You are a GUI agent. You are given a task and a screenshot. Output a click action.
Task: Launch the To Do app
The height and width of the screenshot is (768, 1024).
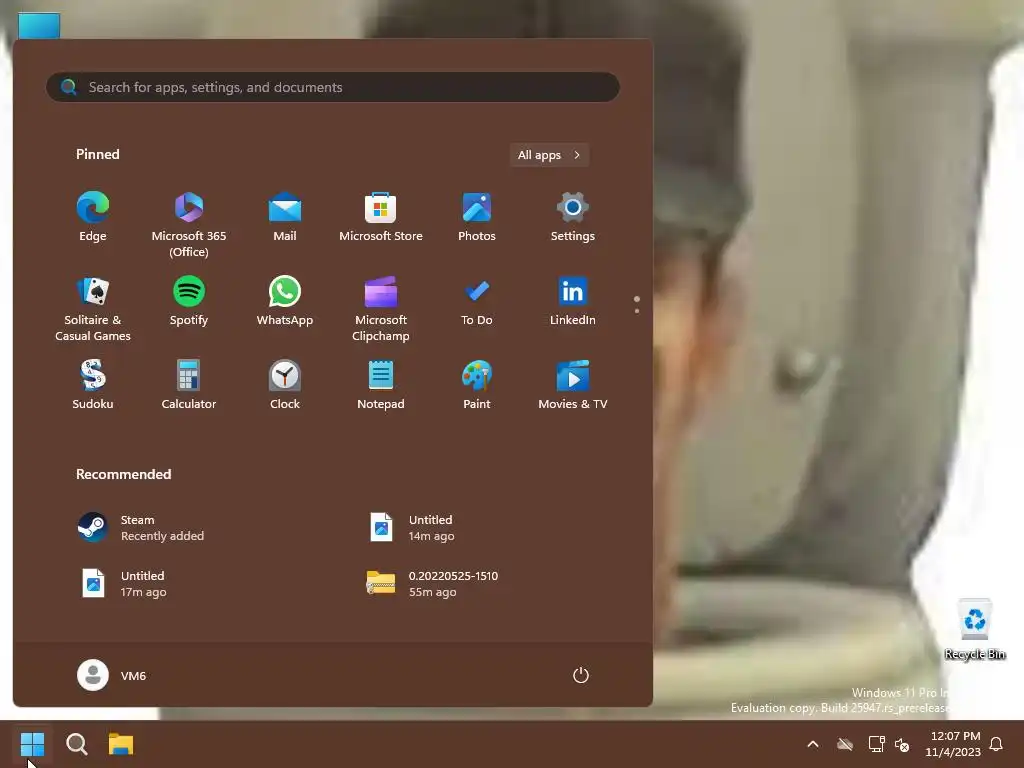click(x=477, y=301)
